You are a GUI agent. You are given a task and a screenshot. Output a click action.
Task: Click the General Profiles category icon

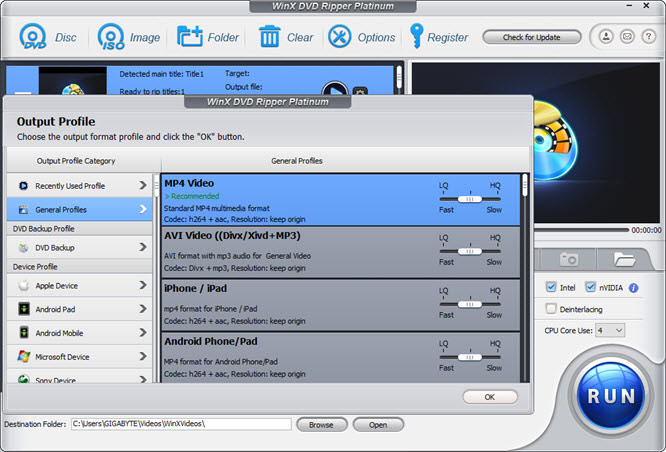23,209
